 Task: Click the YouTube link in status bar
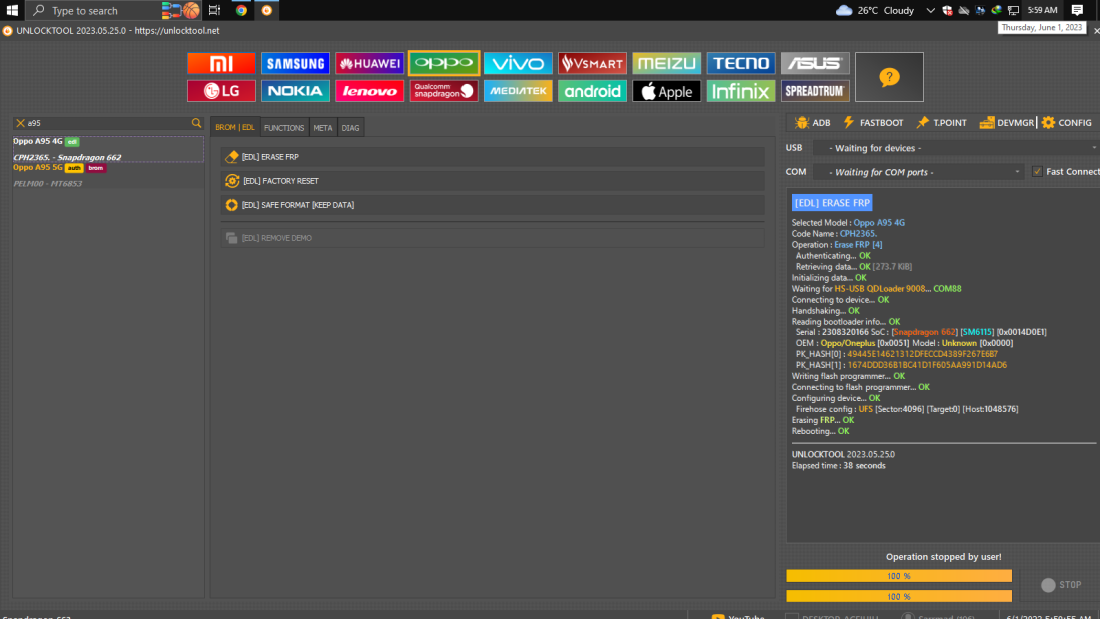point(738,616)
